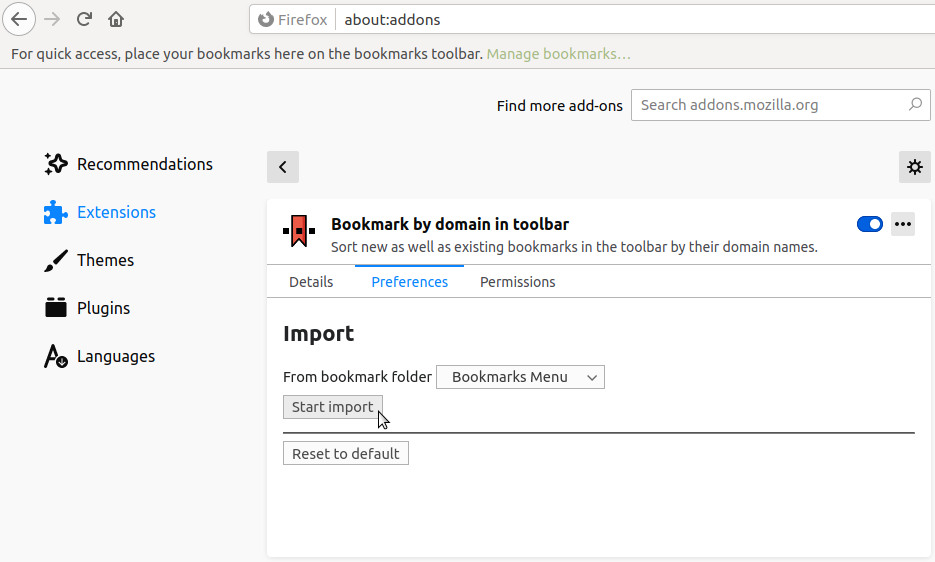The height and width of the screenshot is (562, 935).
Task: Go back with the browser back arrow
Action: pos(19,19)
